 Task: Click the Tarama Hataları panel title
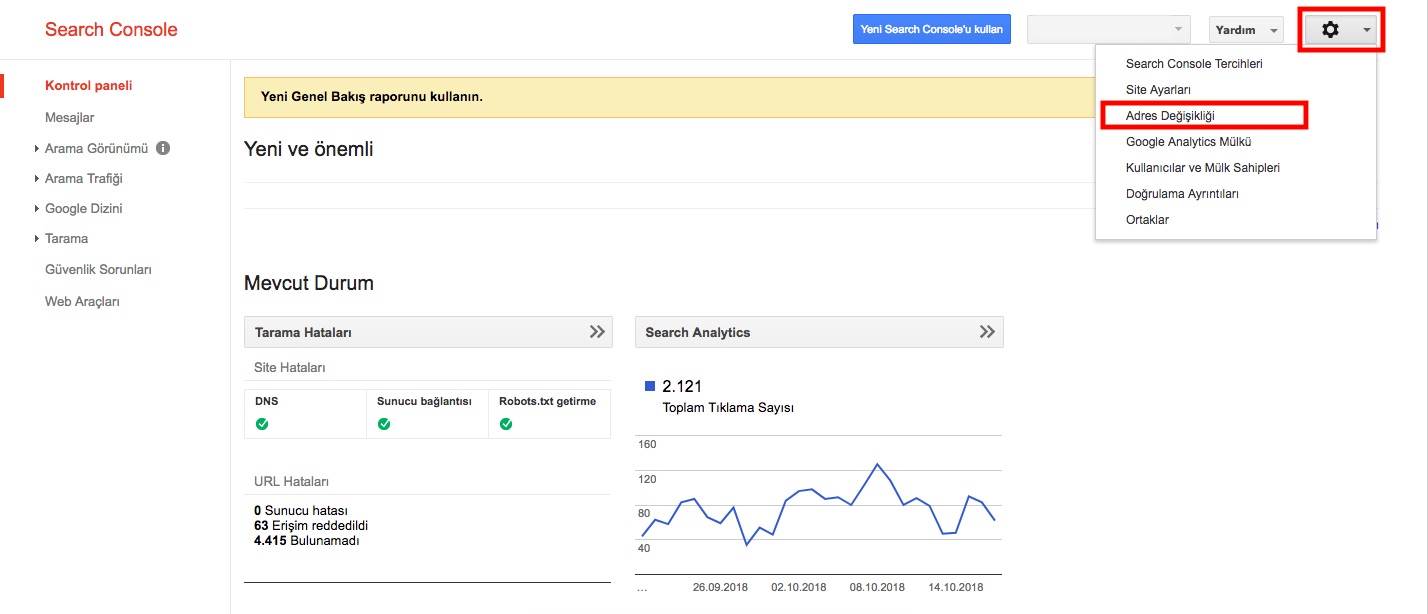pyautogui.click(x=303, y=332)
